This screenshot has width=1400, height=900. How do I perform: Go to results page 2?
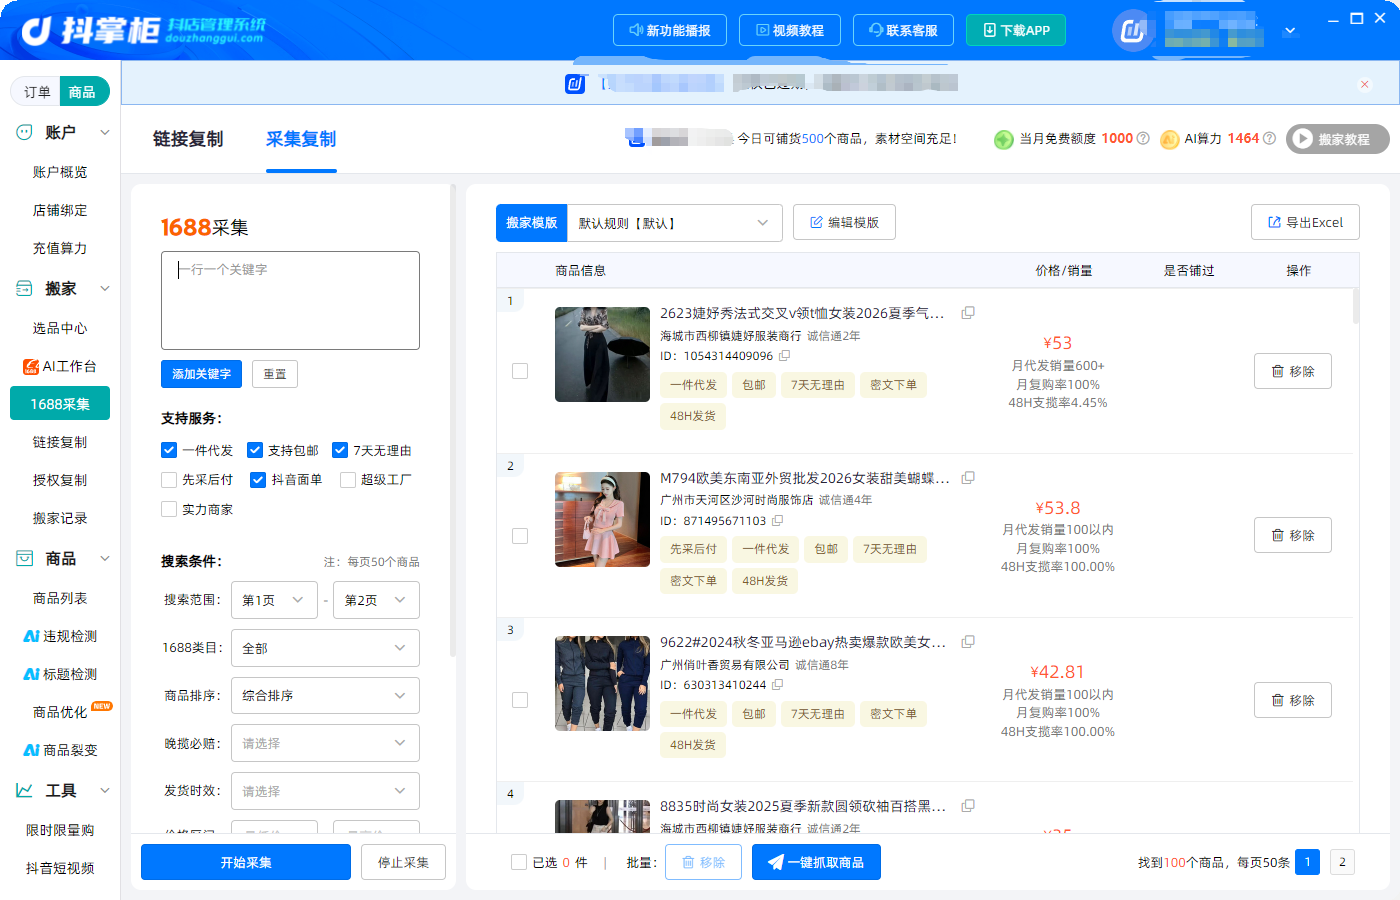coord(1342,862)
